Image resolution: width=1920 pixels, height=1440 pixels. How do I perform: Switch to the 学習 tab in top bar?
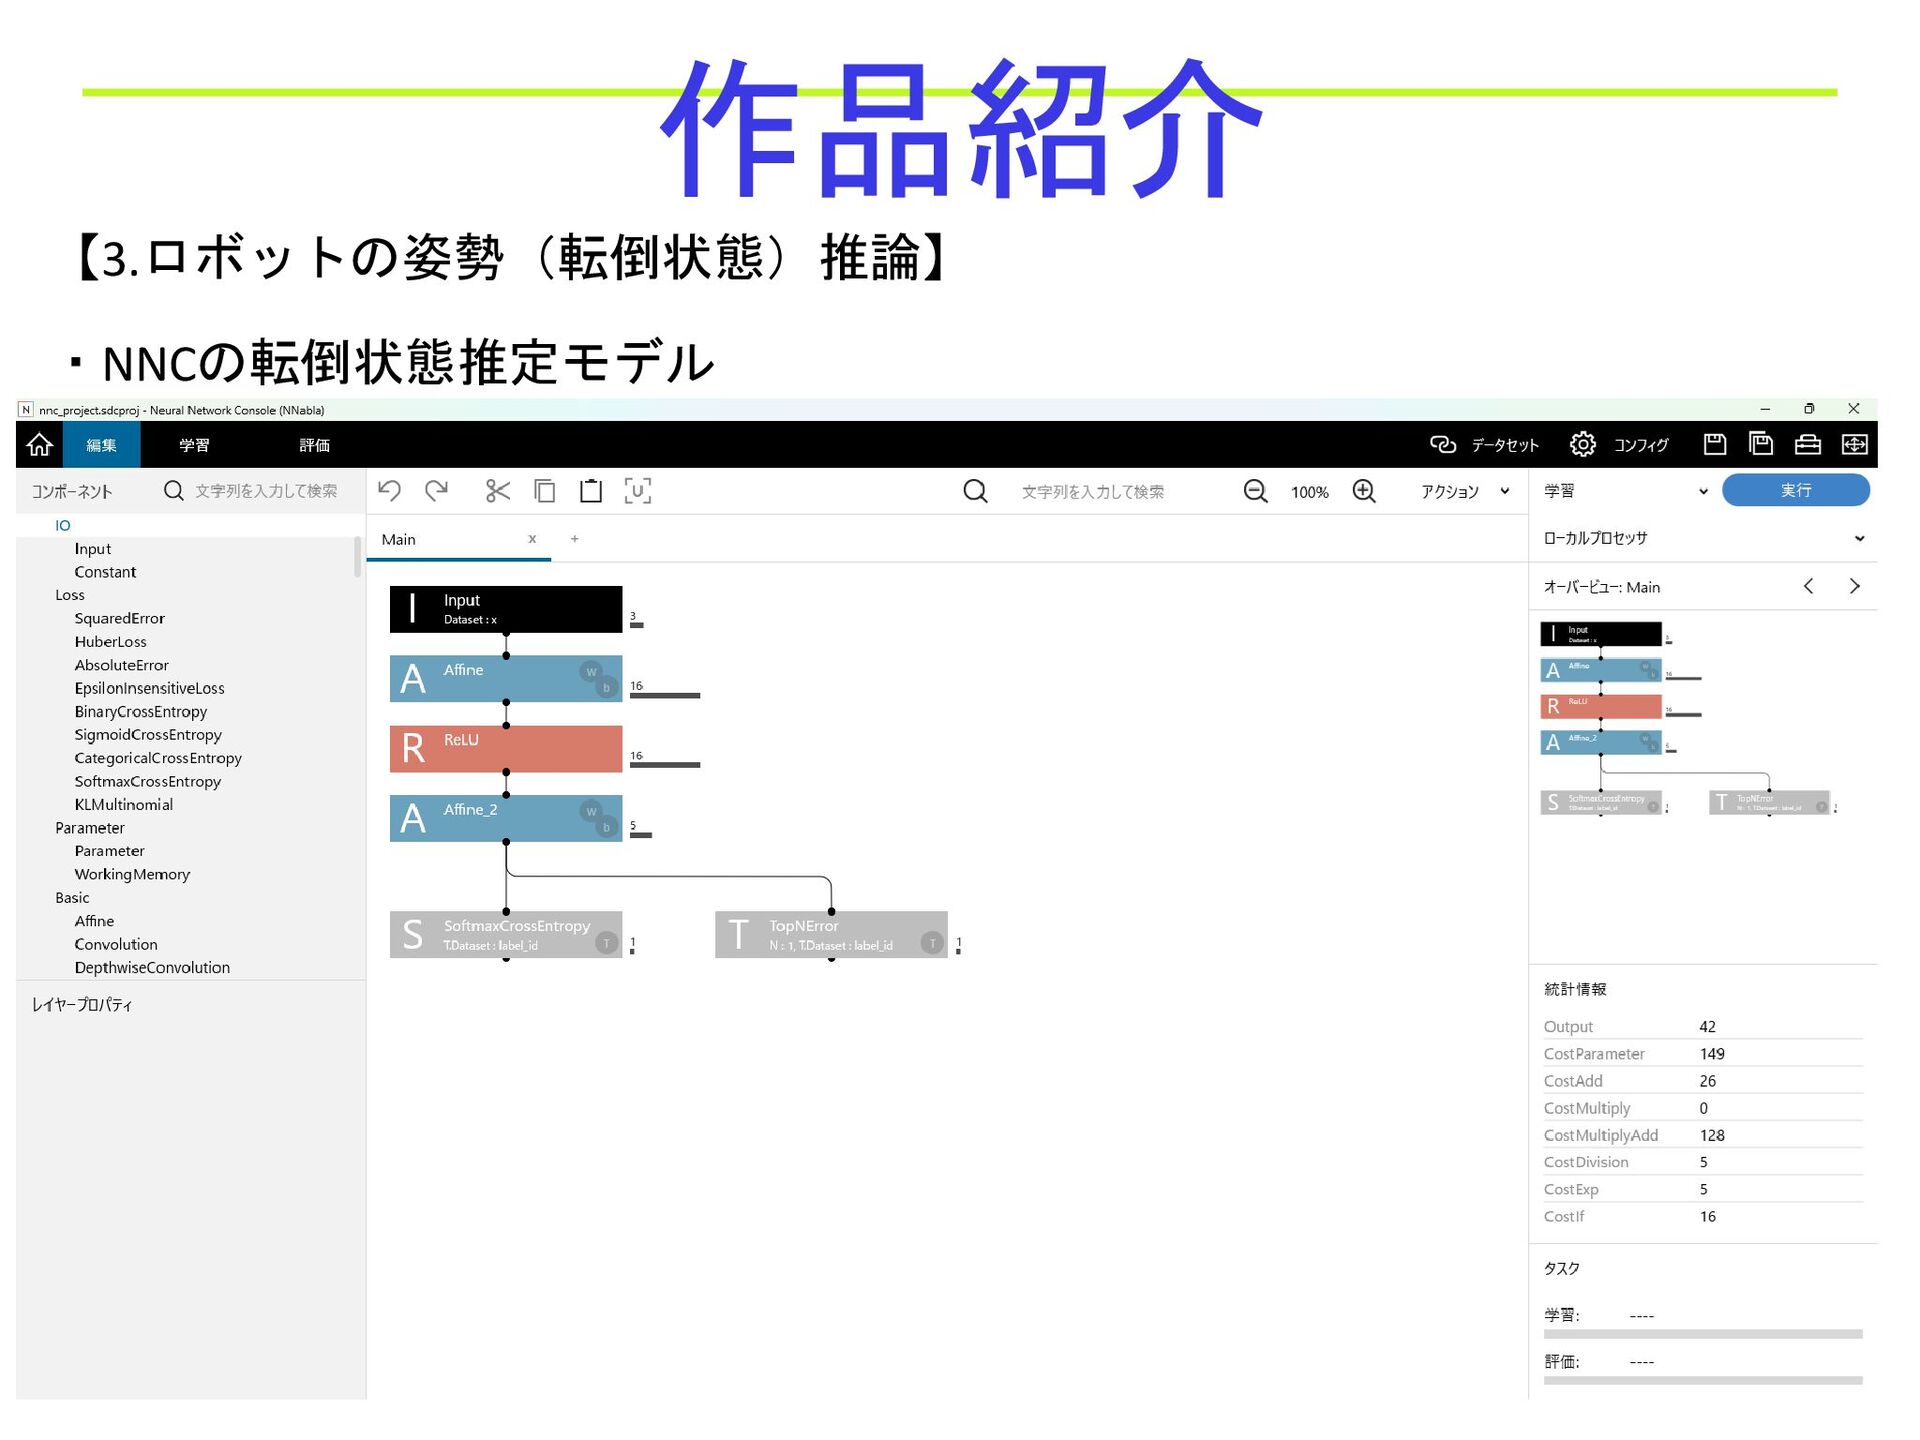tap(194, 445)
